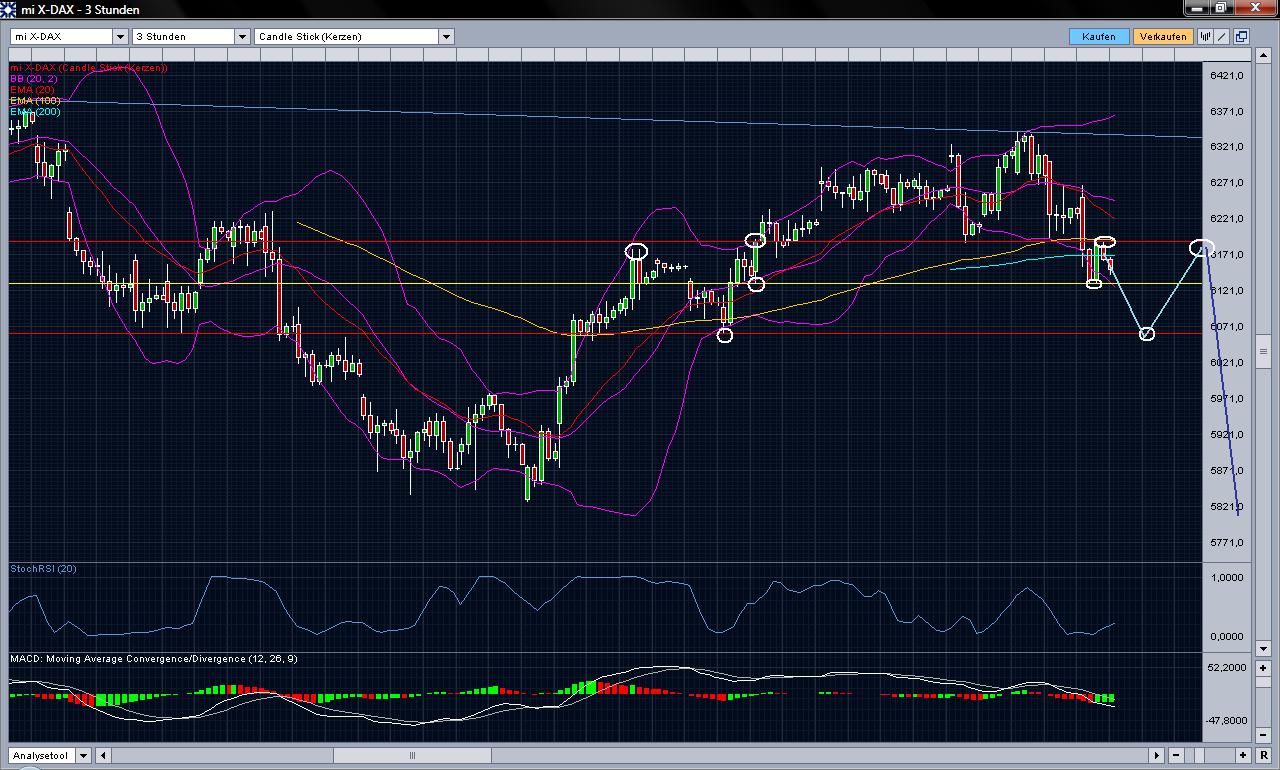Select the trendline drawing tool icon

[1222, 36]
